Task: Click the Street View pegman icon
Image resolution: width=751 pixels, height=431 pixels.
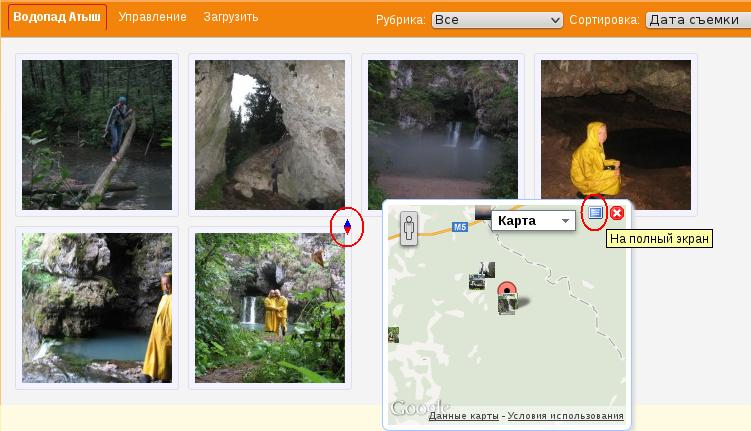Action: (408, 227)
